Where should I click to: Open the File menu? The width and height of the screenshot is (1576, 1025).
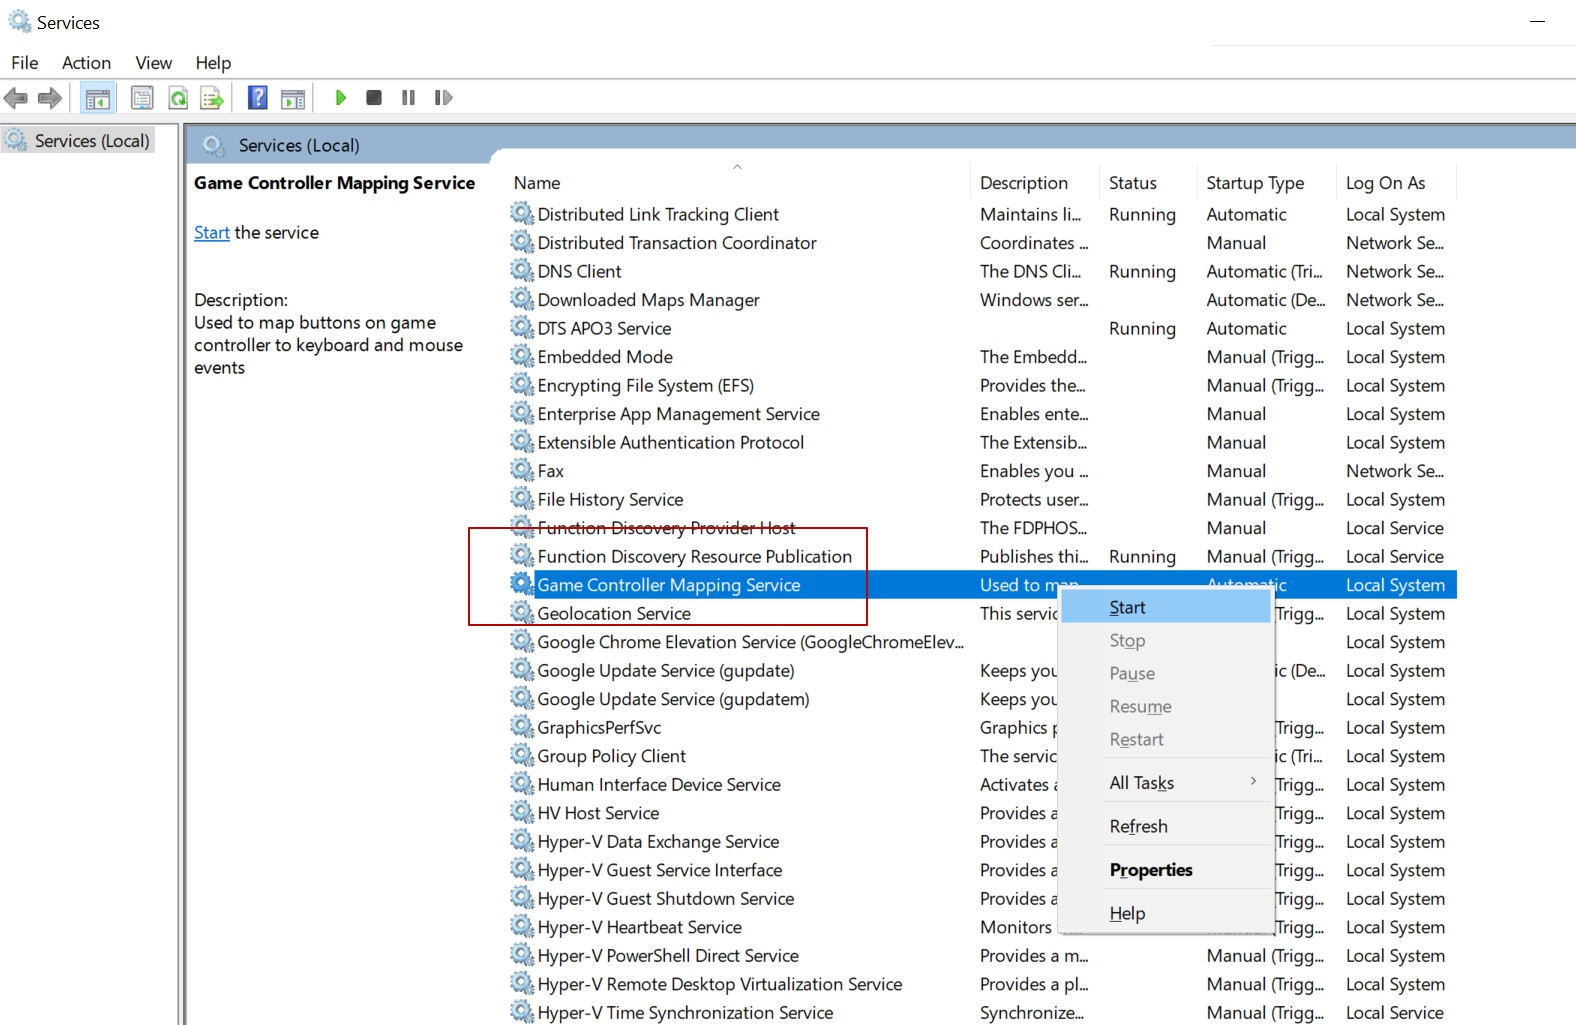(x=25, y=63)
